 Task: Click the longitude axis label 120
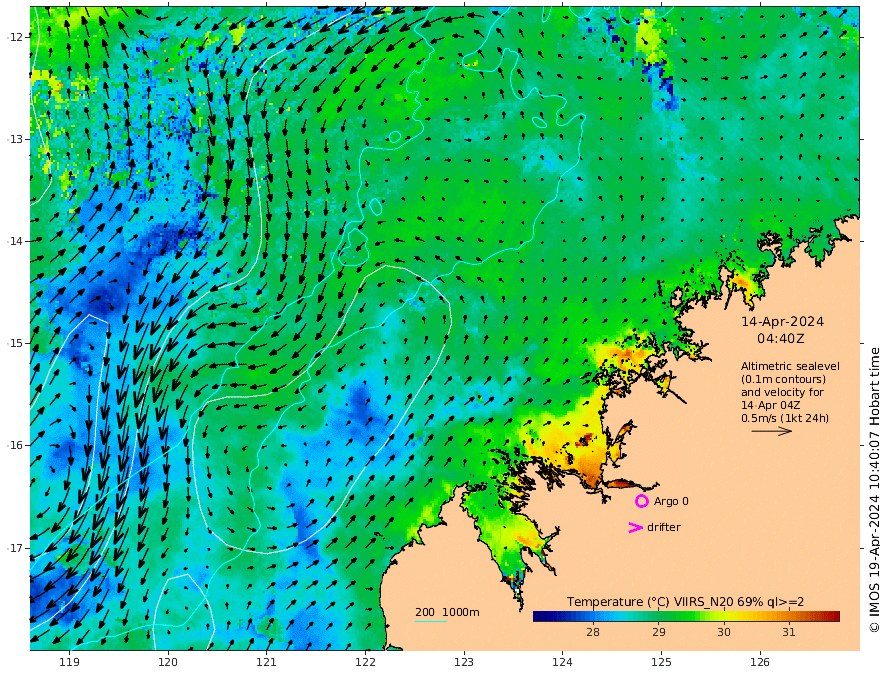click(168, 663)
